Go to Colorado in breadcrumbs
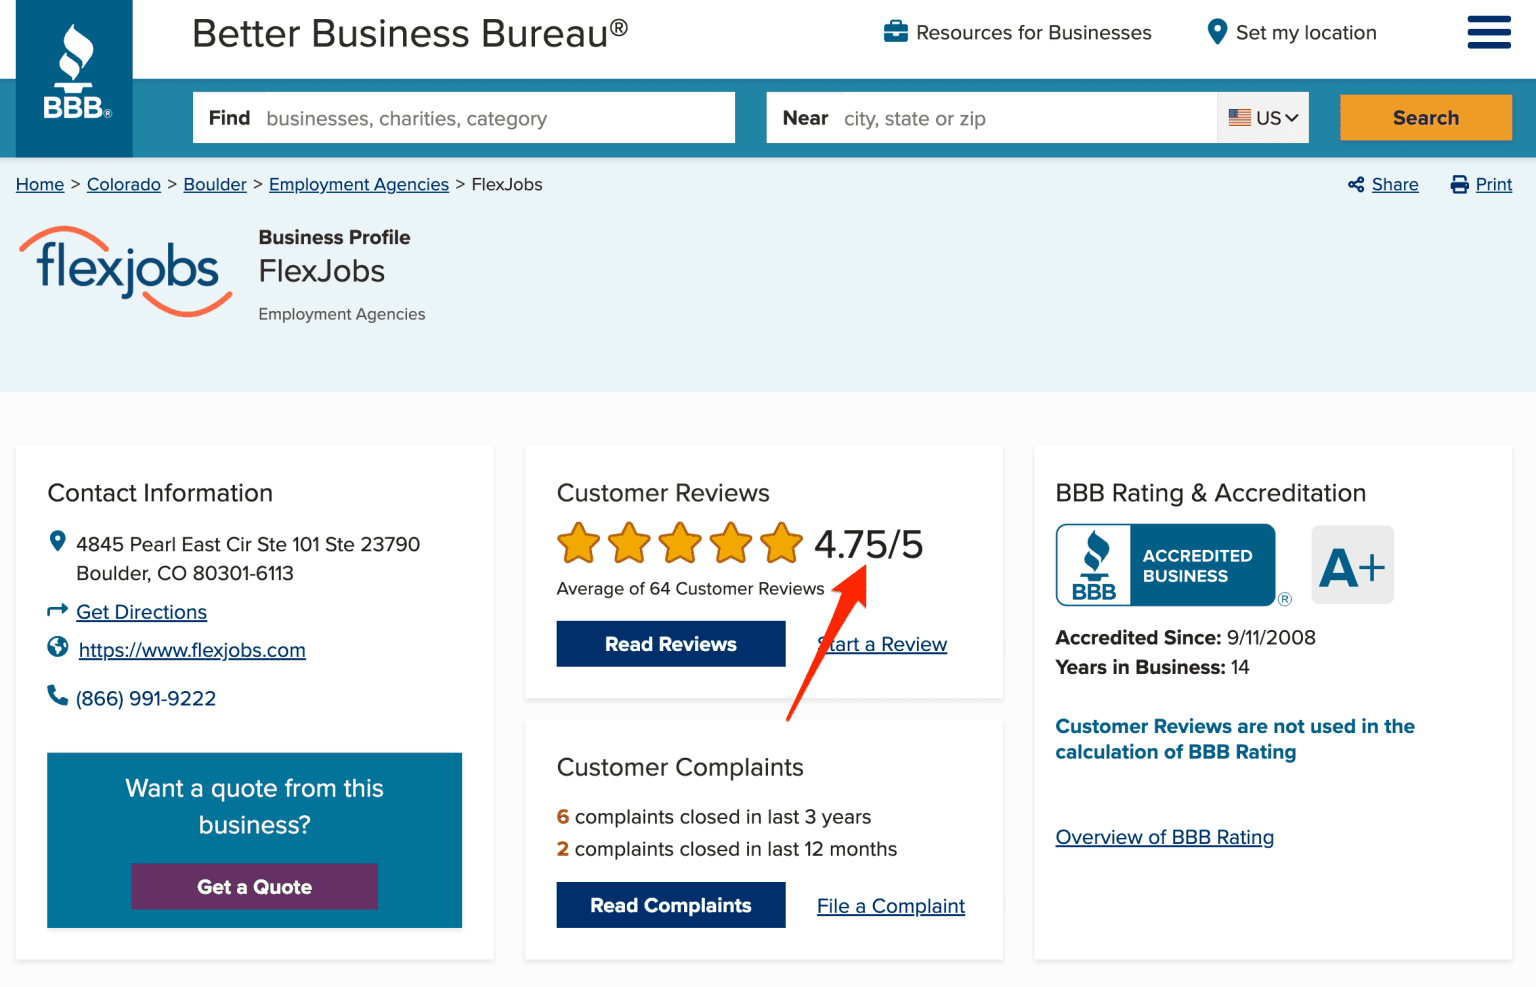The height and width of the screenshot is (987, 1536). coord(124,184)
